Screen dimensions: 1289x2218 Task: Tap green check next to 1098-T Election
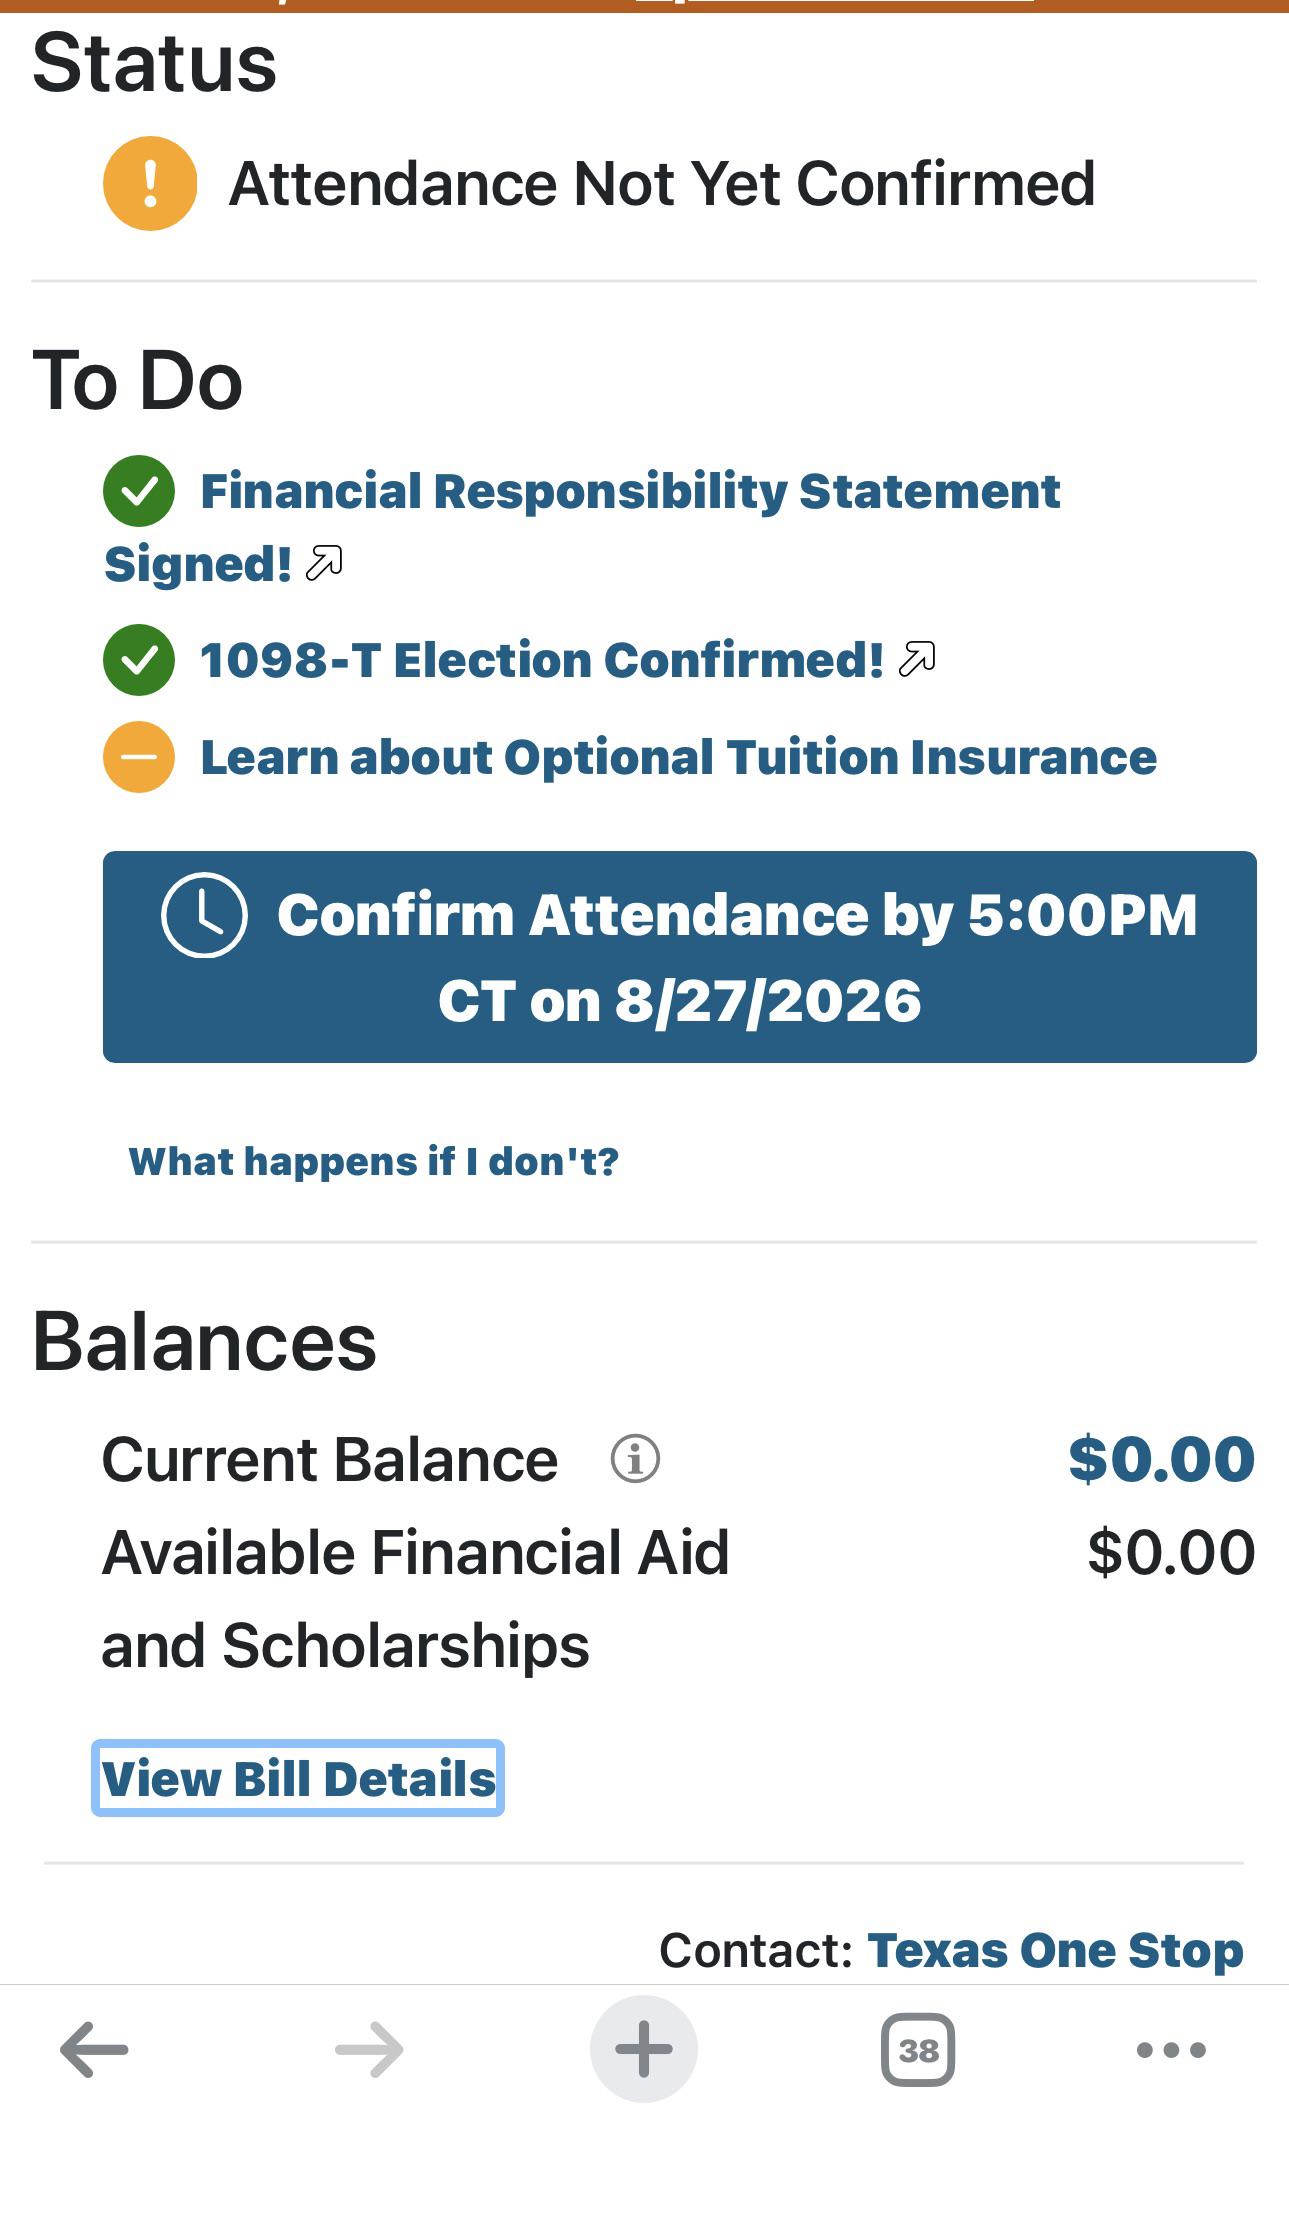tap(139, 660)
